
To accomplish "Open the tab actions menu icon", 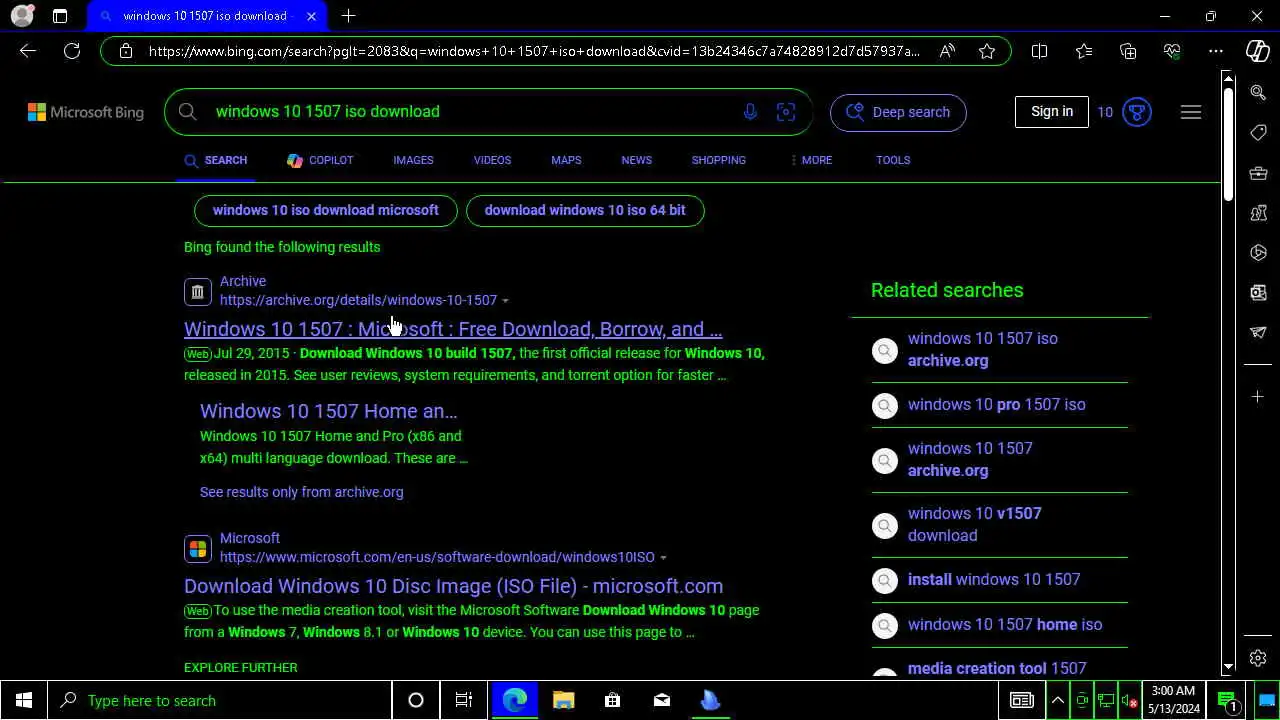I will tap(60, 16).
